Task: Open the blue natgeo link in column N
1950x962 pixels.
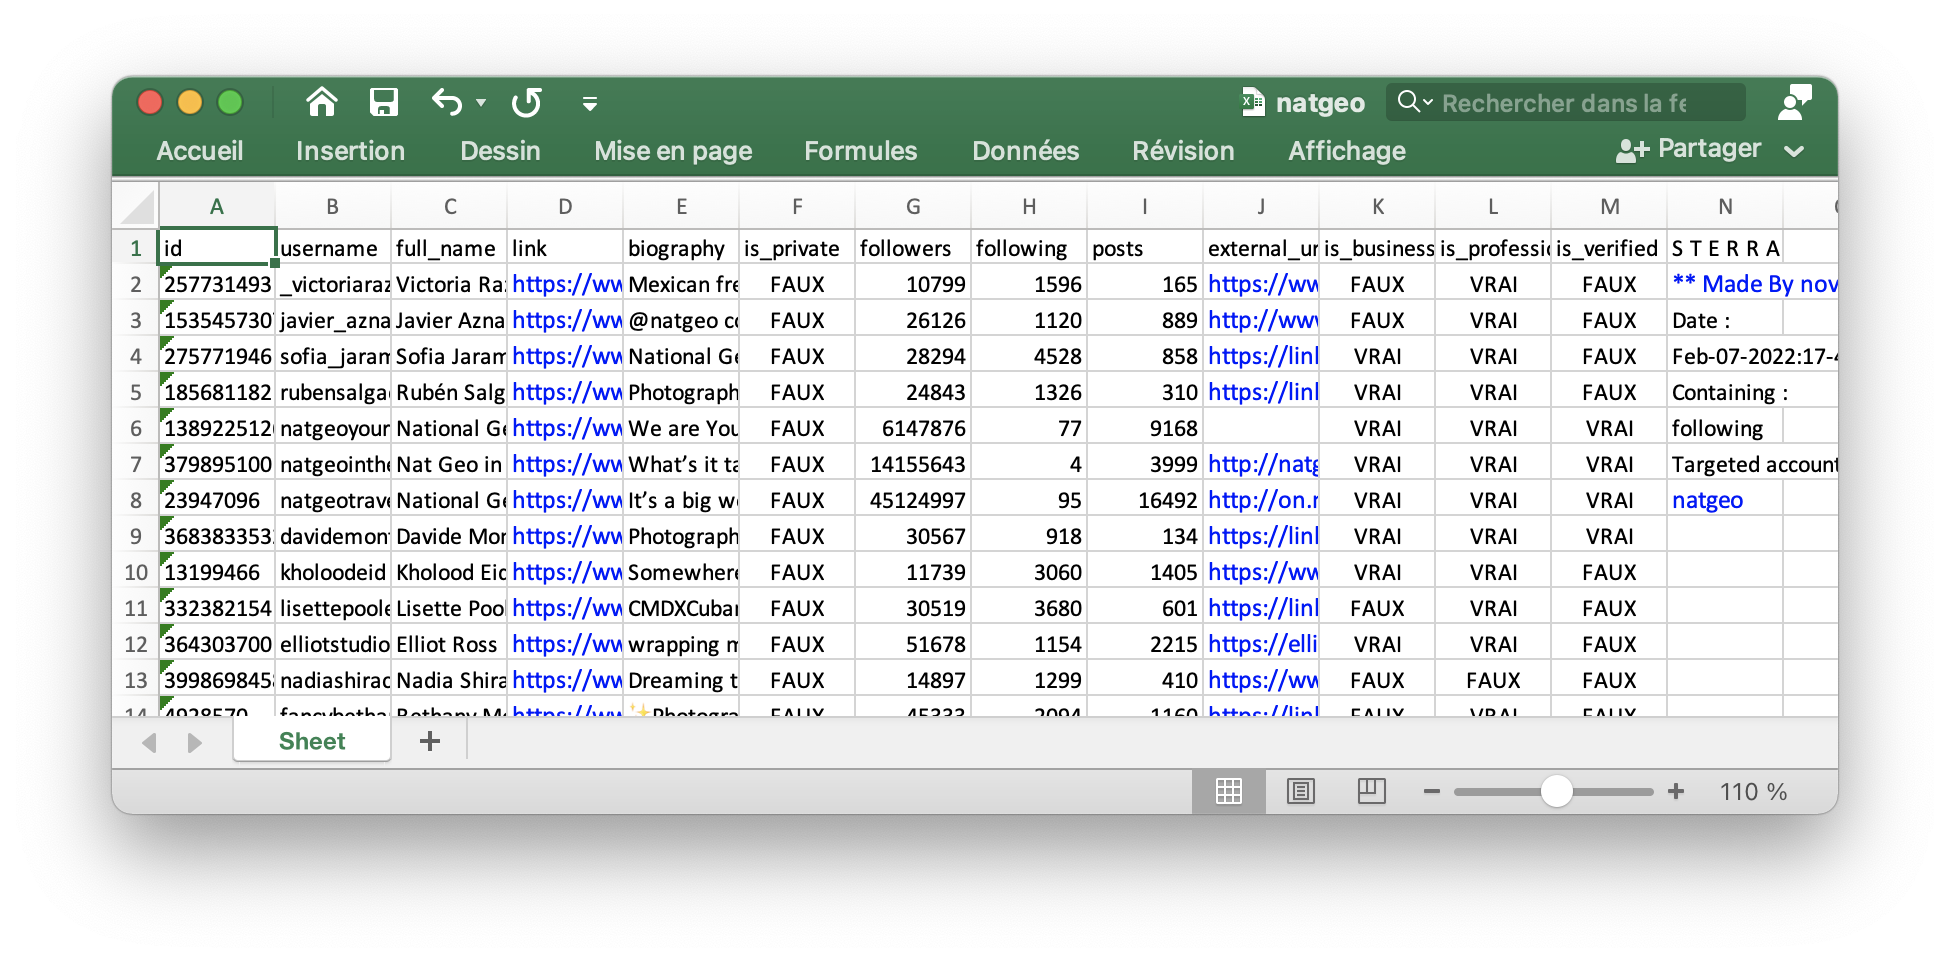Action: tap(1707, 500)
